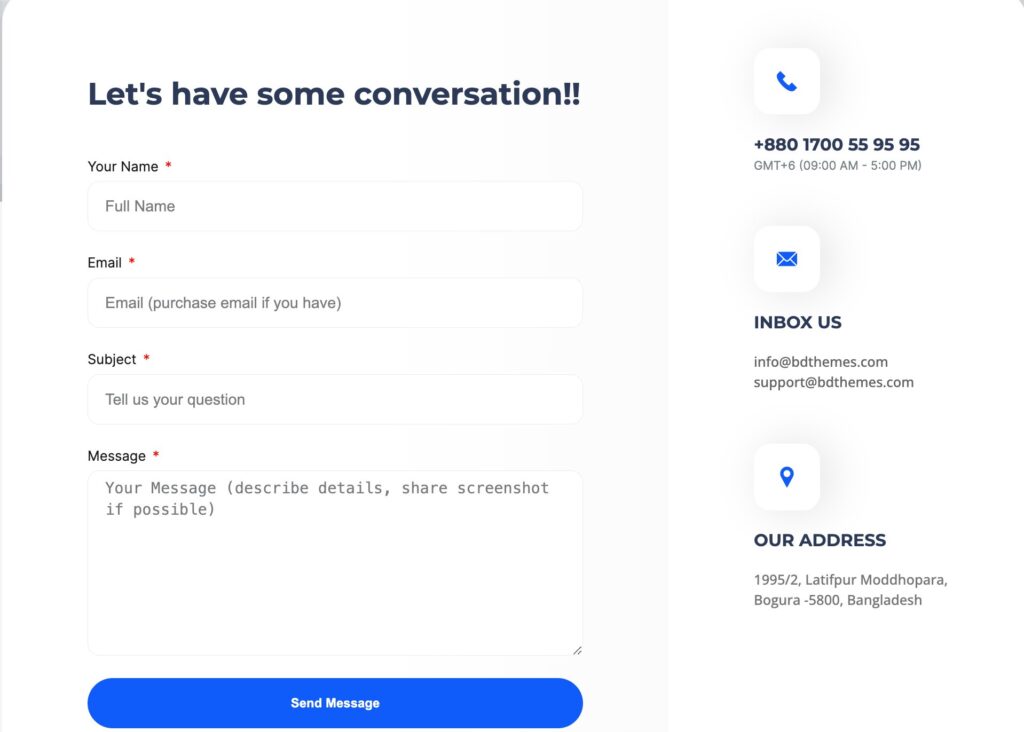Click the GMT+6 office hours text
1024x732 pixels.
(x=837, y=166)
